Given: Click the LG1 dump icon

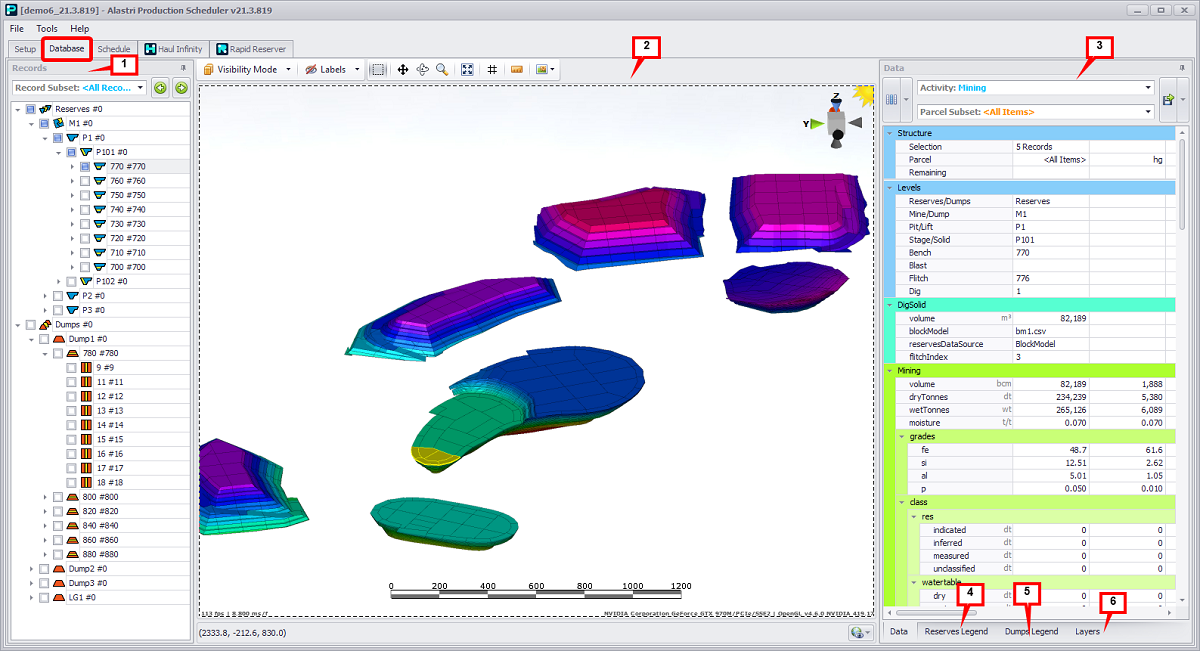Looking at the screenshot, I should [x=60, y=597].
